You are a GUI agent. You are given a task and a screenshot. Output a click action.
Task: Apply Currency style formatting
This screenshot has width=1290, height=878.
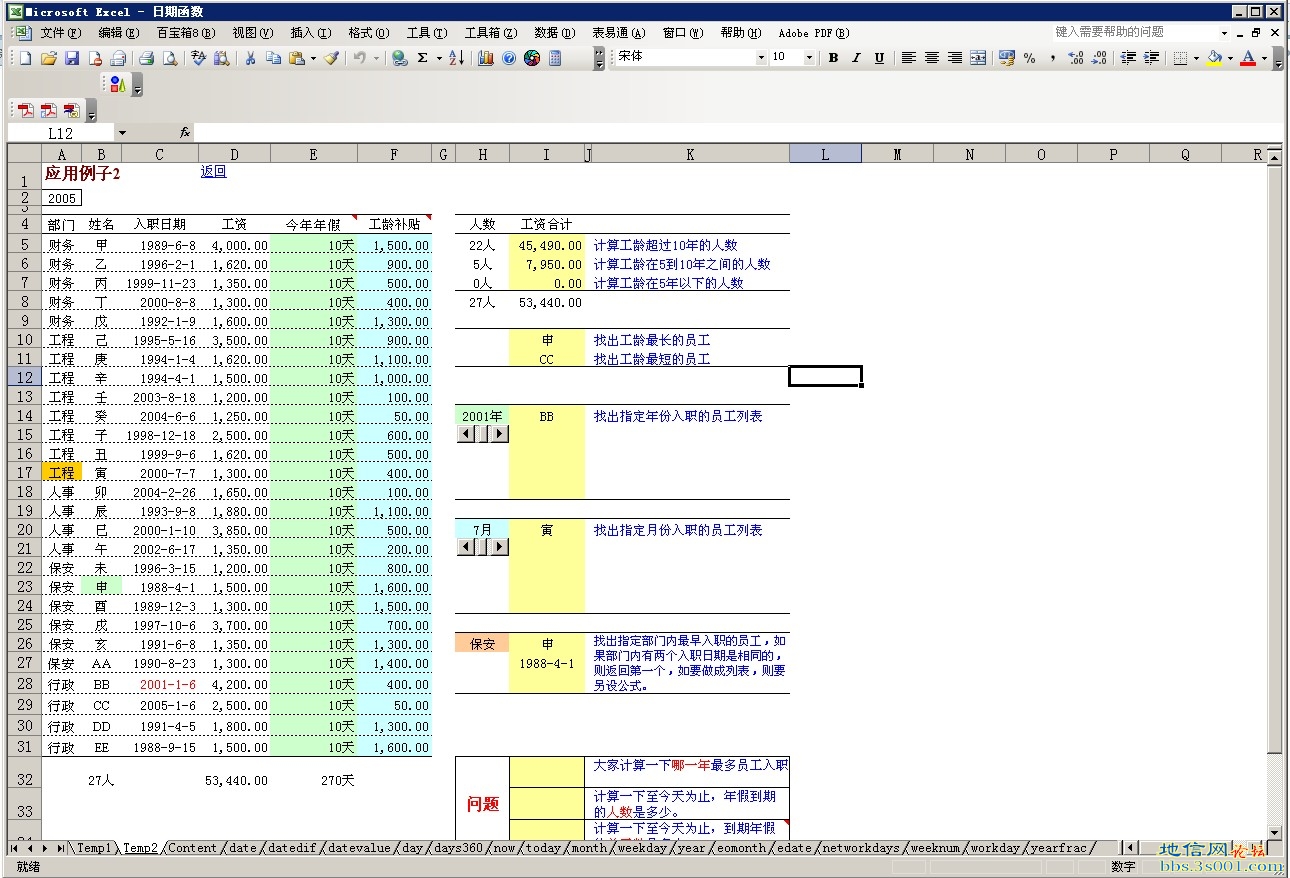point(1007,58)
